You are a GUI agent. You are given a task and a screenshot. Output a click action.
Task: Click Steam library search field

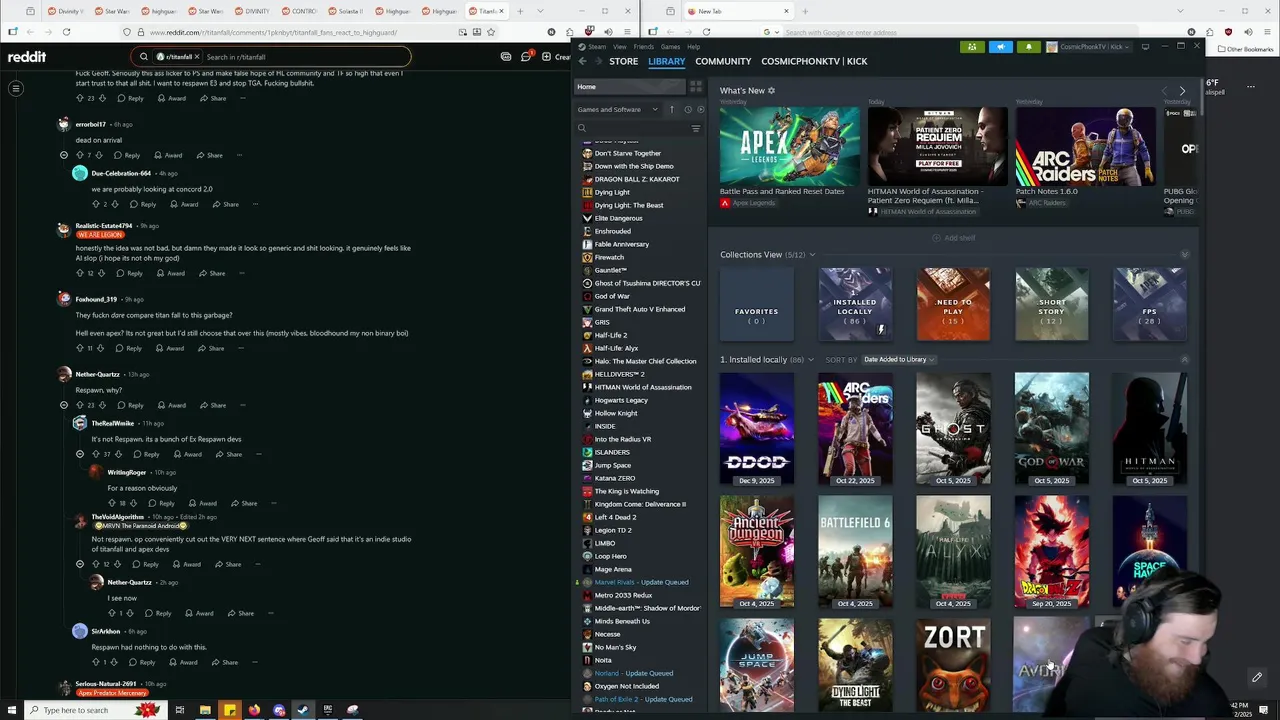(632, 128)
